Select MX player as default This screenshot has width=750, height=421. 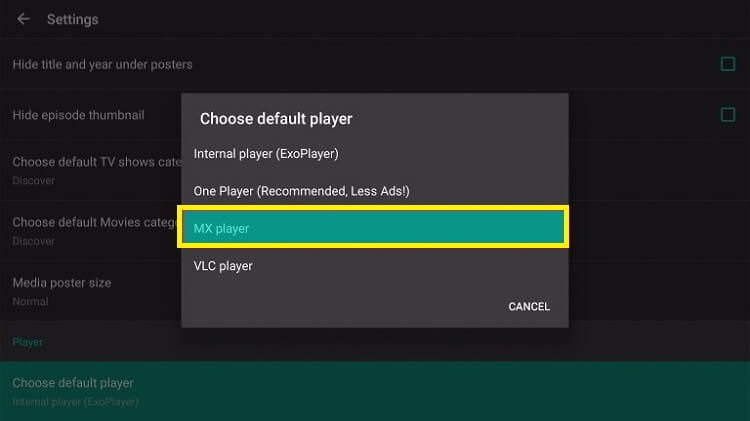click(375, 228)
